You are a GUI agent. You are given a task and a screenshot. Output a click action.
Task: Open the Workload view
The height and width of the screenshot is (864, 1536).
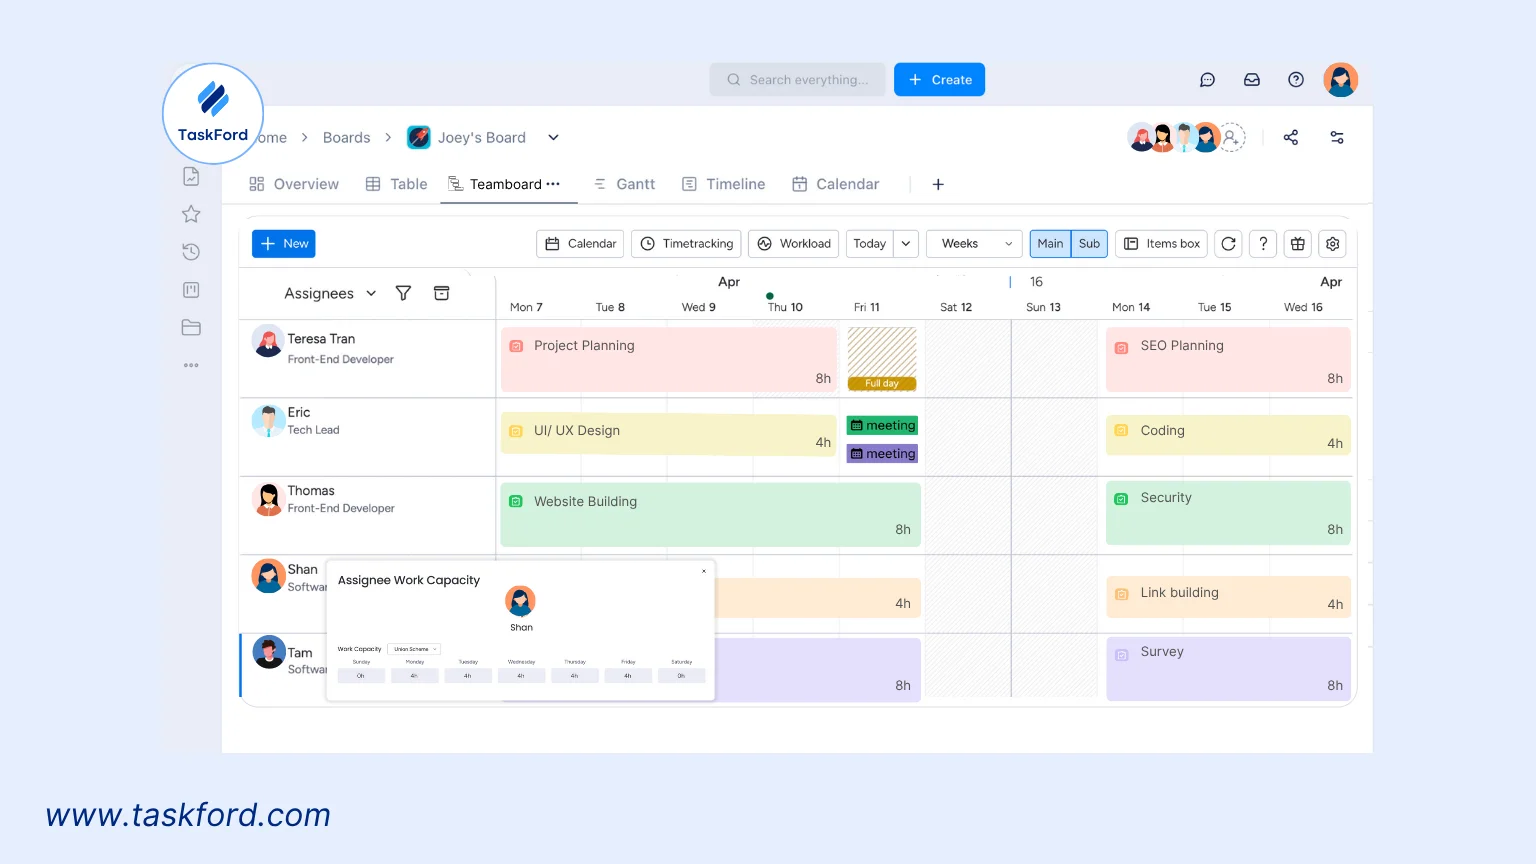click(793, 243)
